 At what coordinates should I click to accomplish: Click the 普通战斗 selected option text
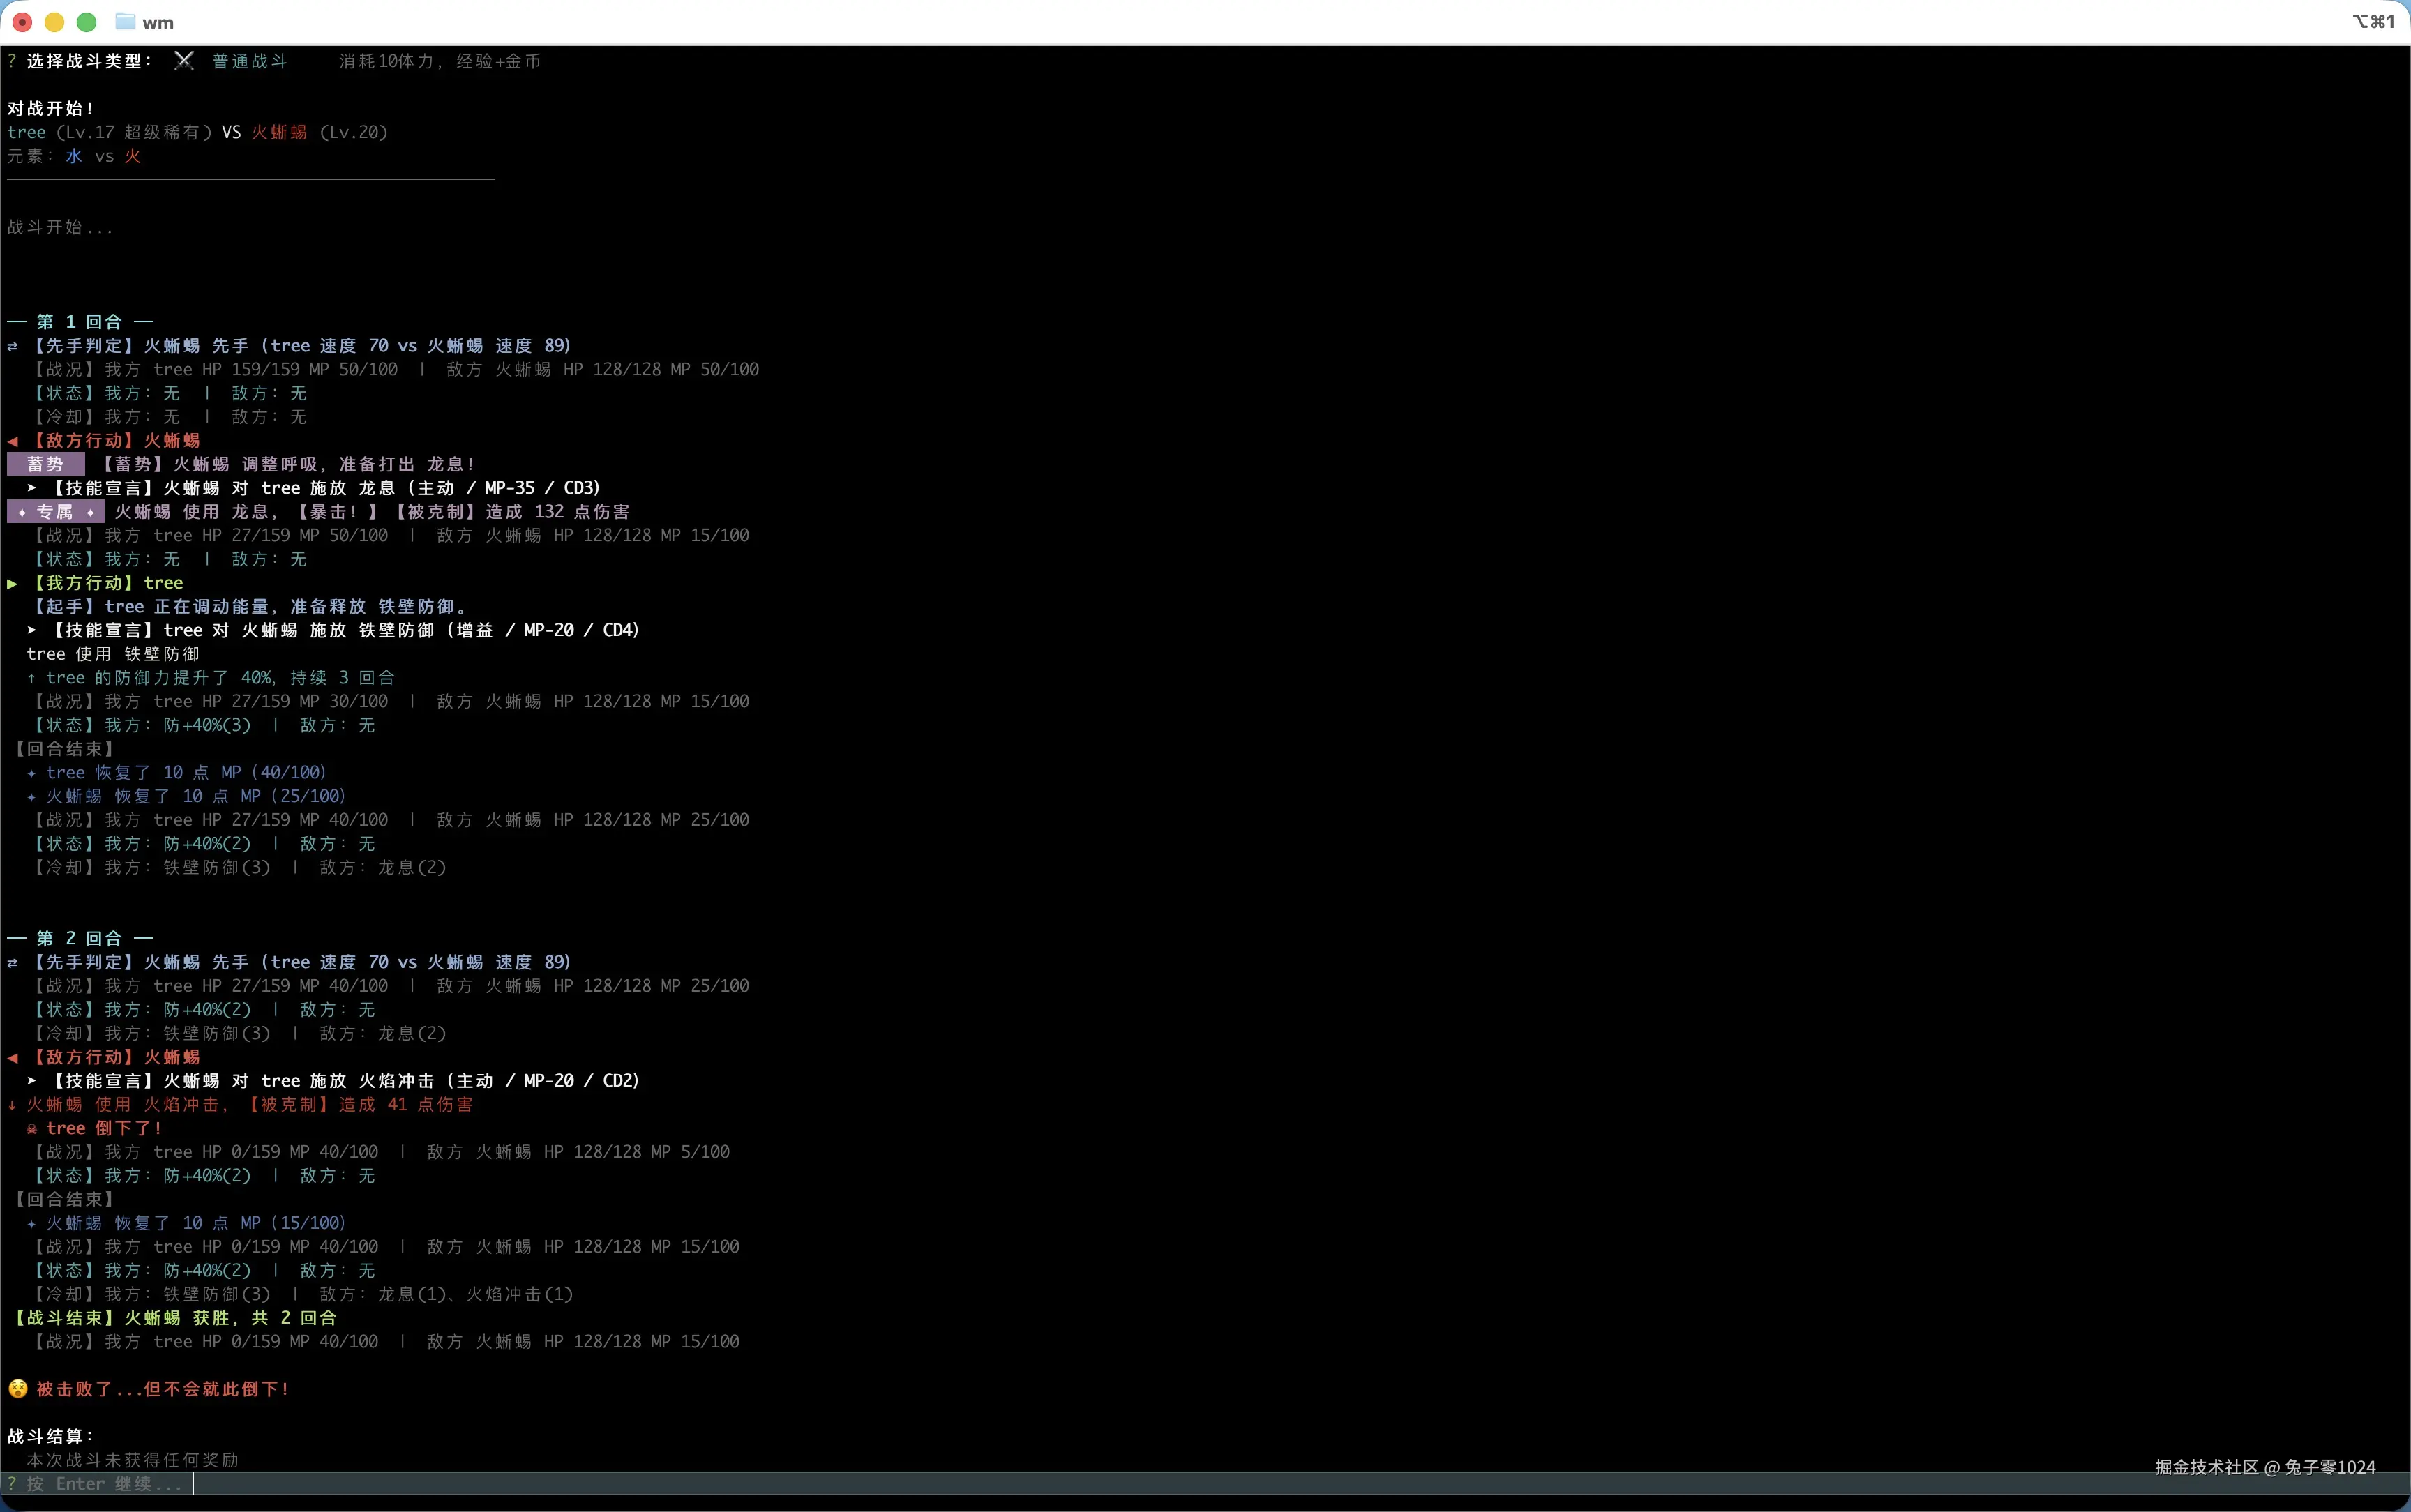click(x=250, y=61)
